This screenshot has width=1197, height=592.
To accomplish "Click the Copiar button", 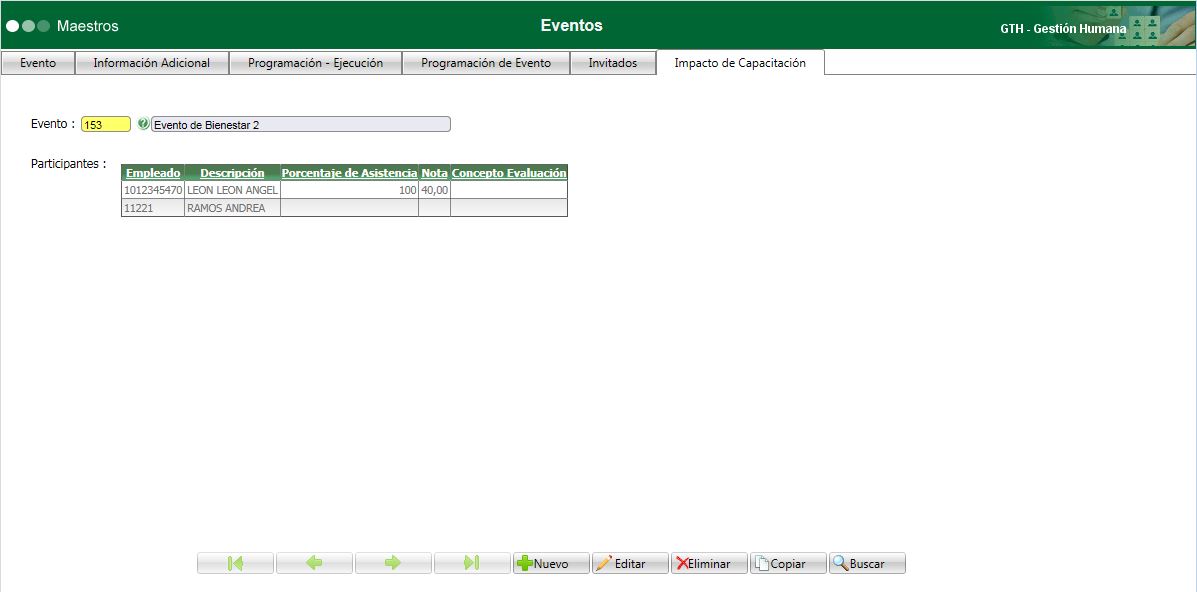I will coord(789,564).
